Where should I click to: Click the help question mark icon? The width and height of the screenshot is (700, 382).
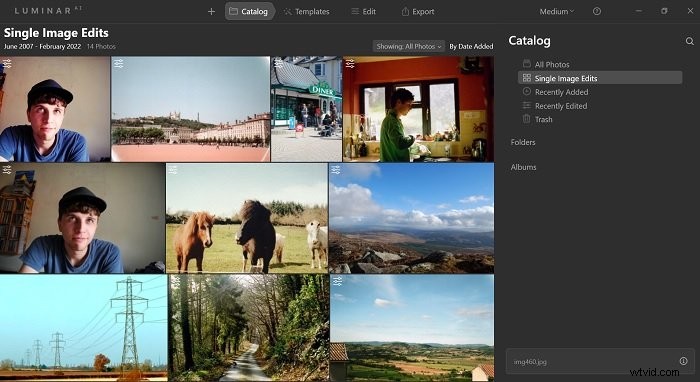tap(597, 12)
